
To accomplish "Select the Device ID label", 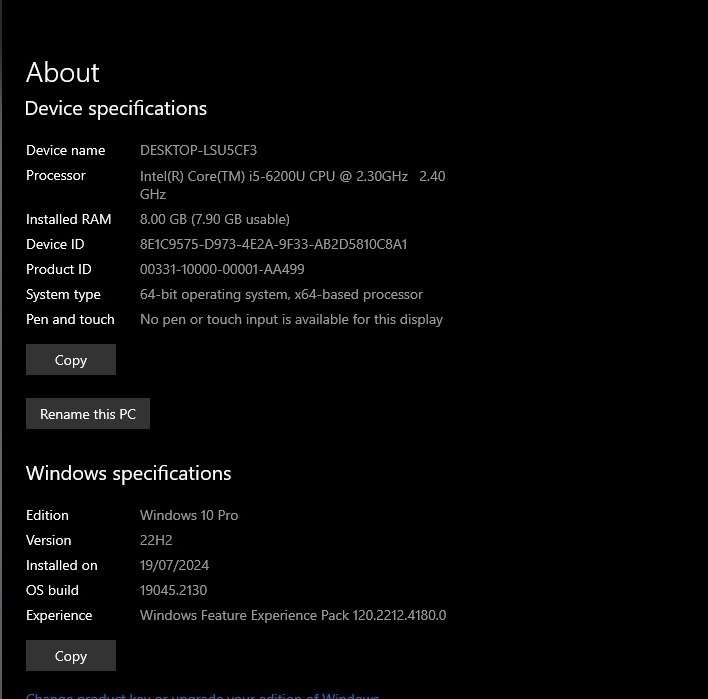I will (x=55, y=244).
